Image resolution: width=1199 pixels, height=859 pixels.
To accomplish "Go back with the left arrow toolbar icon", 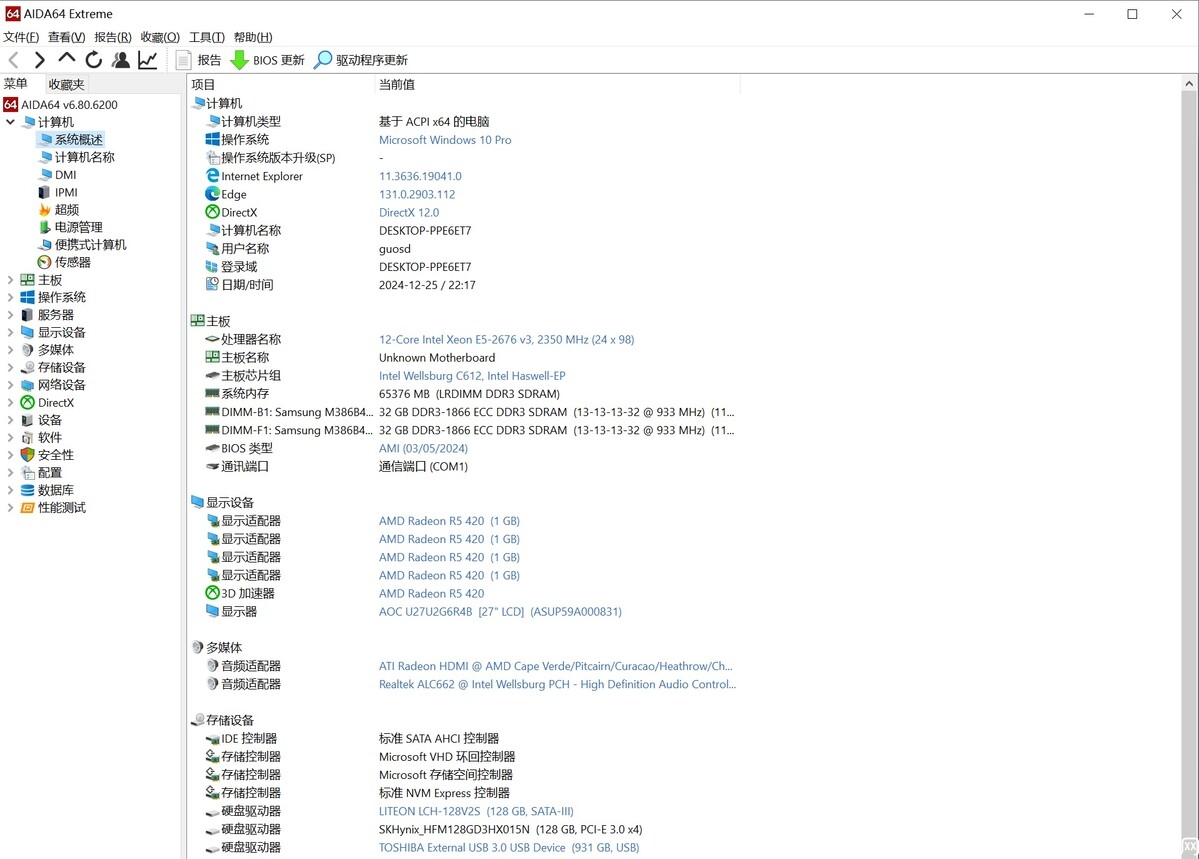I will (x=14, y=60).
